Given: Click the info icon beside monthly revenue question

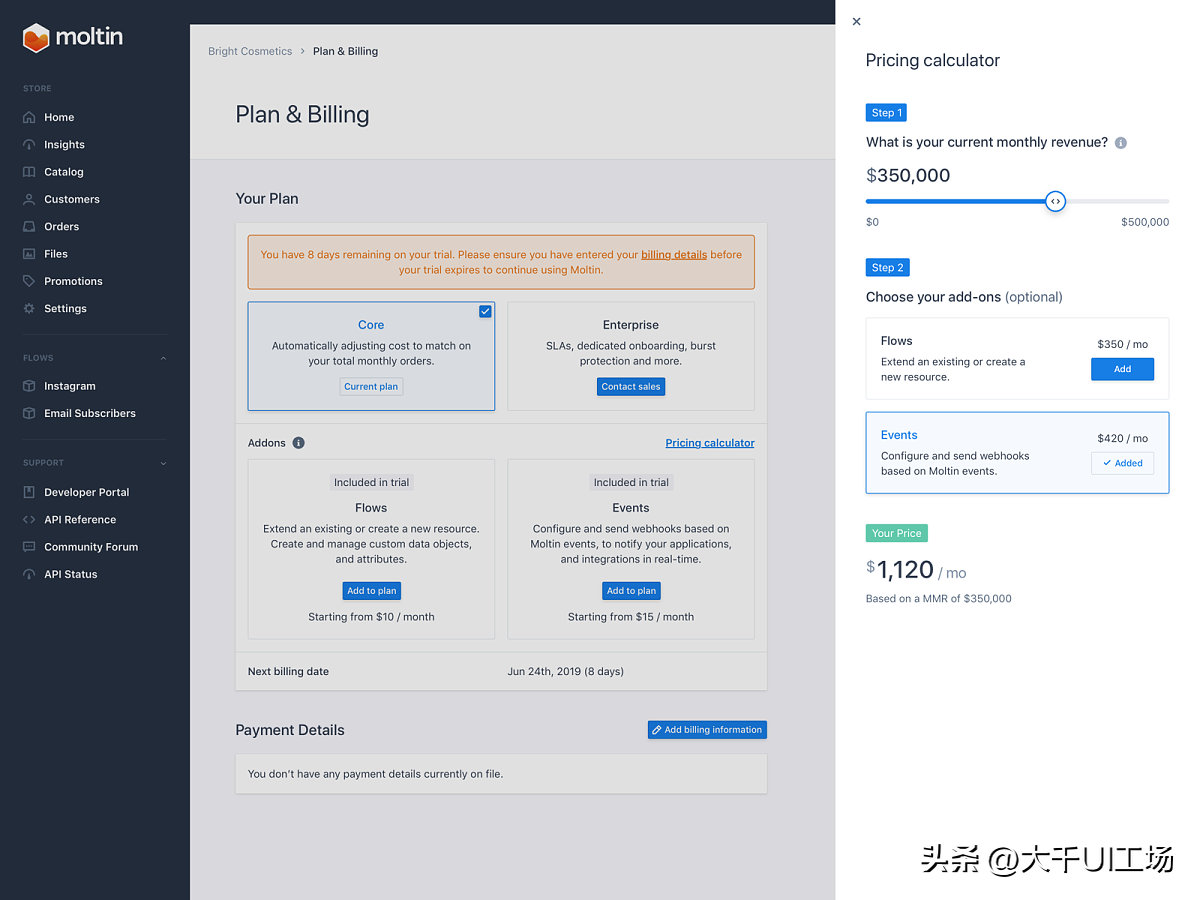Looking at the screenshot, I should pyautogui.click(x=1121, y=143).
